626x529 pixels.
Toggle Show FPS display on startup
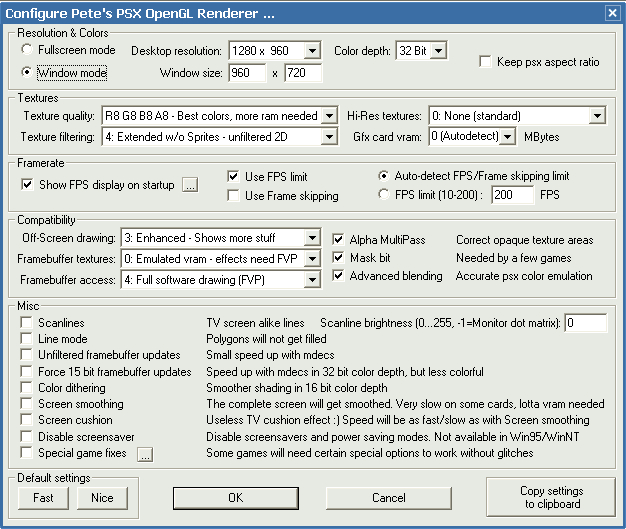click(27, 184)
